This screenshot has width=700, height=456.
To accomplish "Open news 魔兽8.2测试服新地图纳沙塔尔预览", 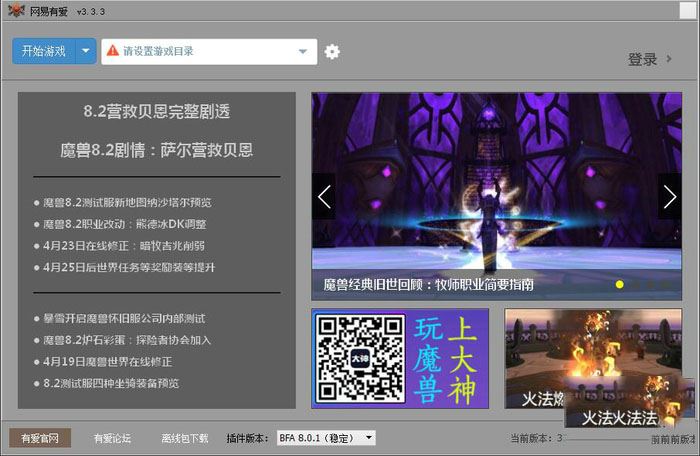I will pyautogui.click(x=127, y=202).
